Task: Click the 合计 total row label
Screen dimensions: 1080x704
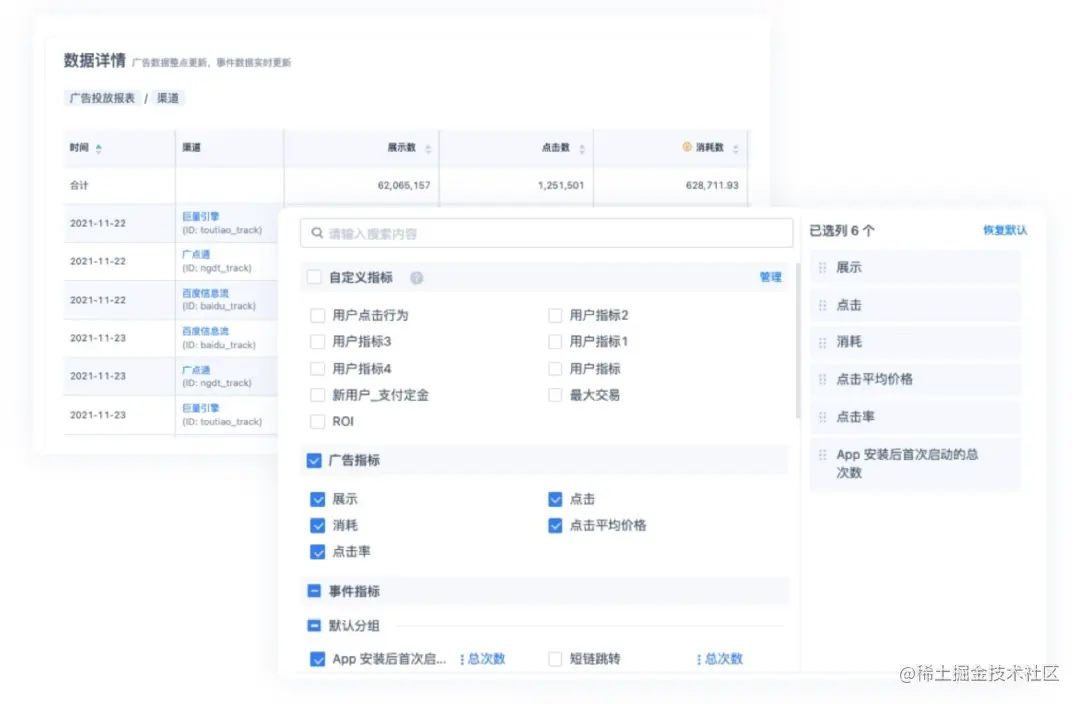Action: 79,185
